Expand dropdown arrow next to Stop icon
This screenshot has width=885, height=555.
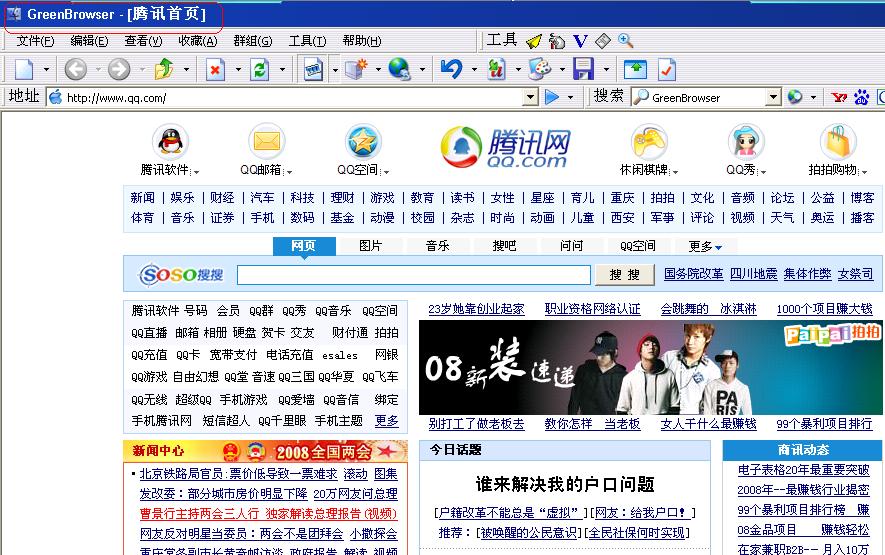coord(238,70)
